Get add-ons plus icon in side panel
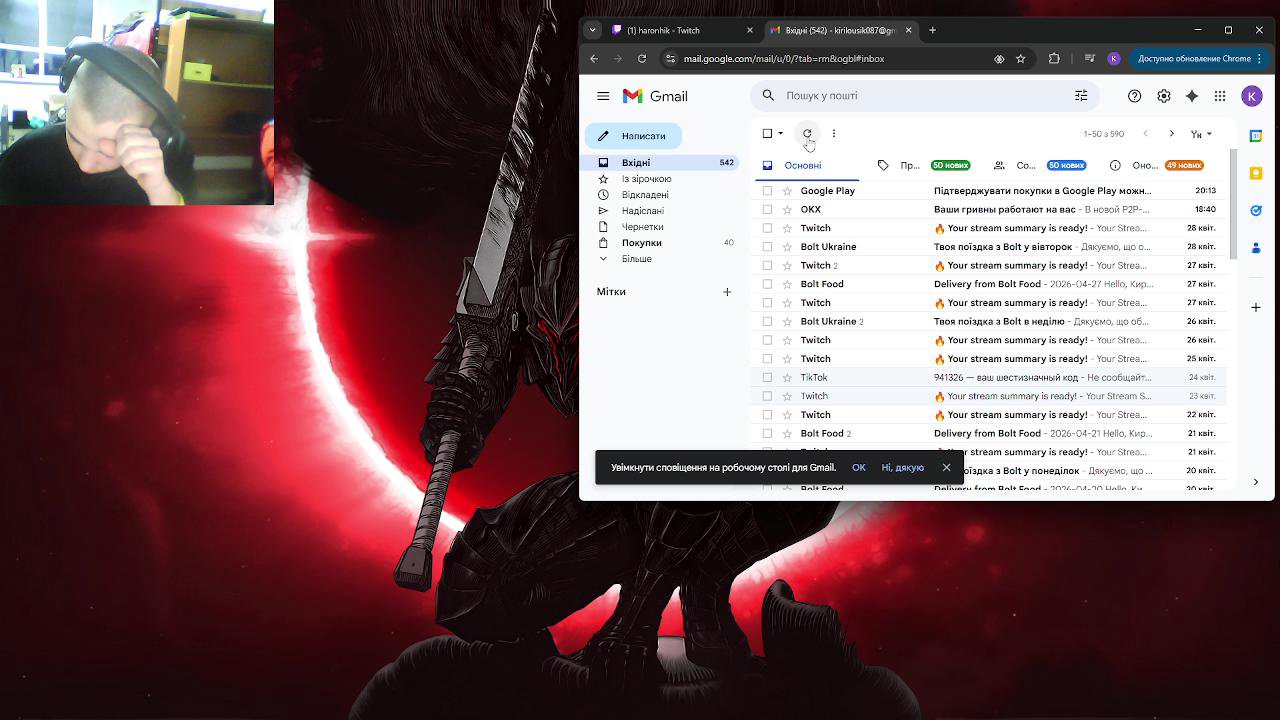1280x720 pixels. click(1256, 307)
